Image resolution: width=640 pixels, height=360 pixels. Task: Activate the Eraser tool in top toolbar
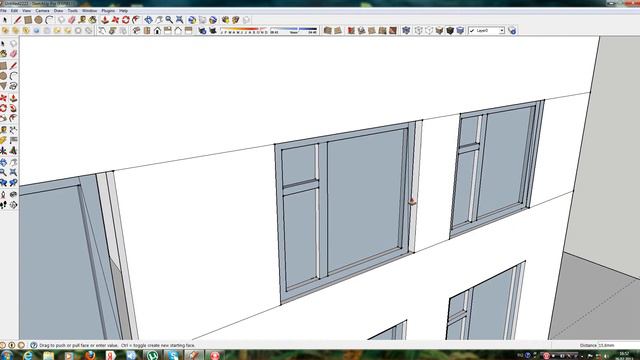72,20
